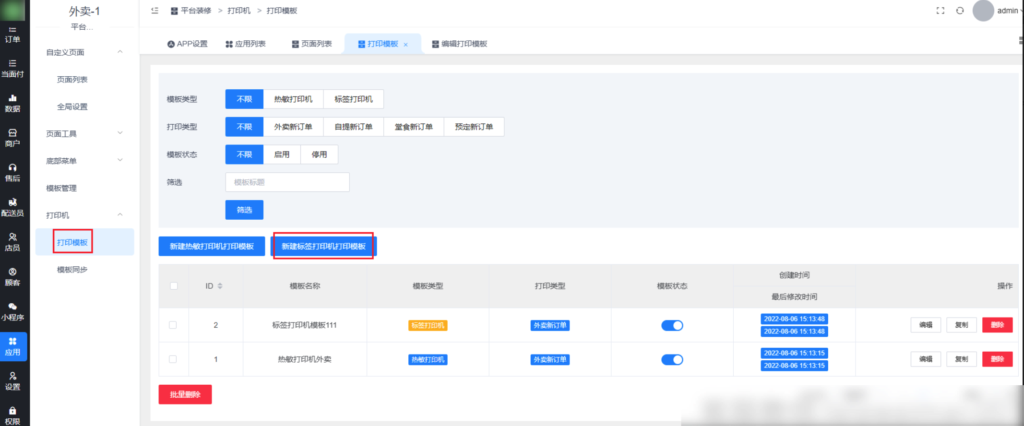Toggle status switch for 热敏打印机外卖
The image size is (1024, 426).
pyautogui.click(x=672, y=359)
